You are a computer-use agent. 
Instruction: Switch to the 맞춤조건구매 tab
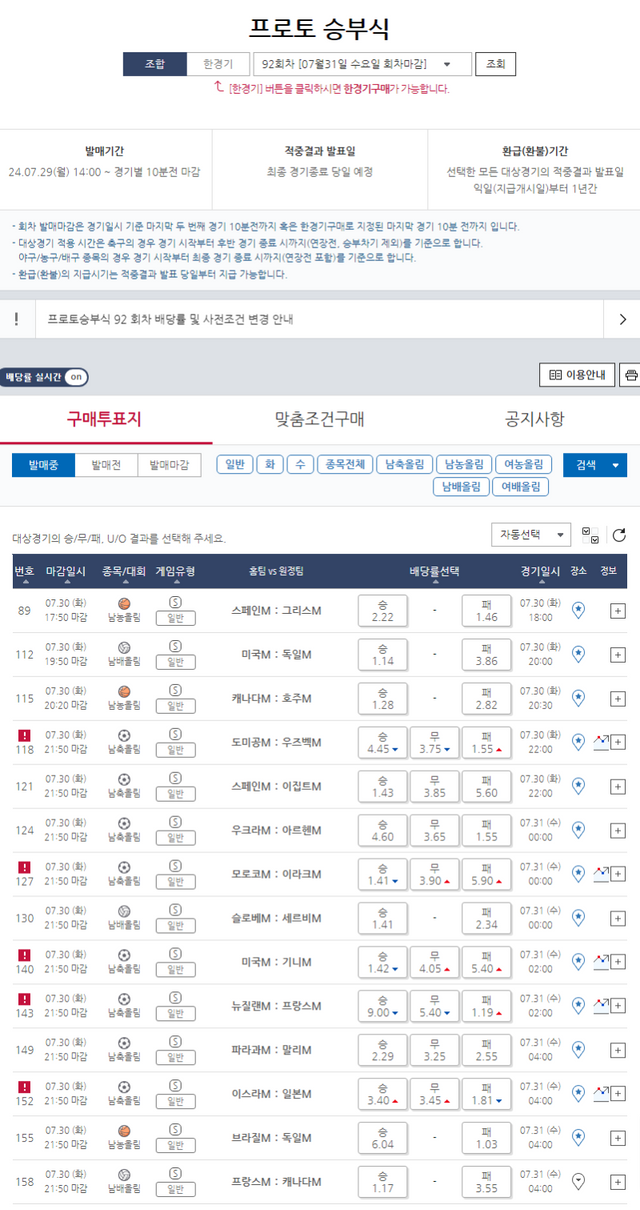(319, 419)
